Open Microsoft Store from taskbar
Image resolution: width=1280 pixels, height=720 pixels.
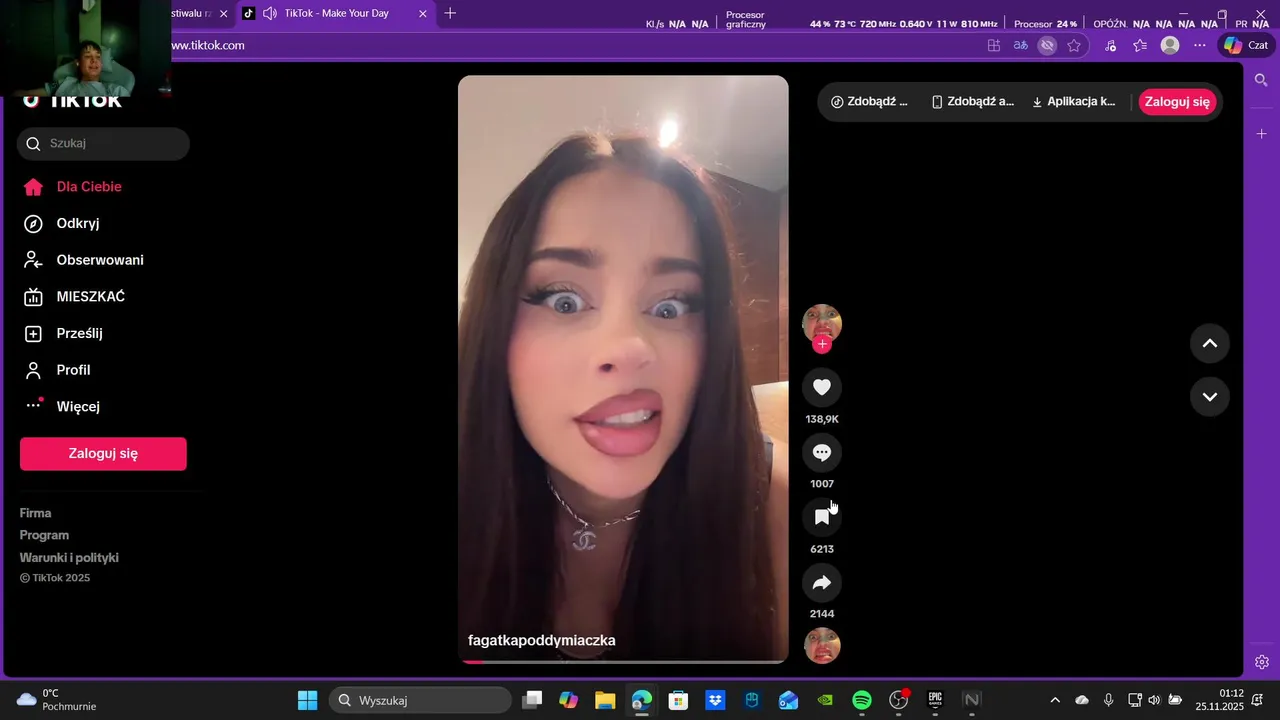(x=678, y=700)
